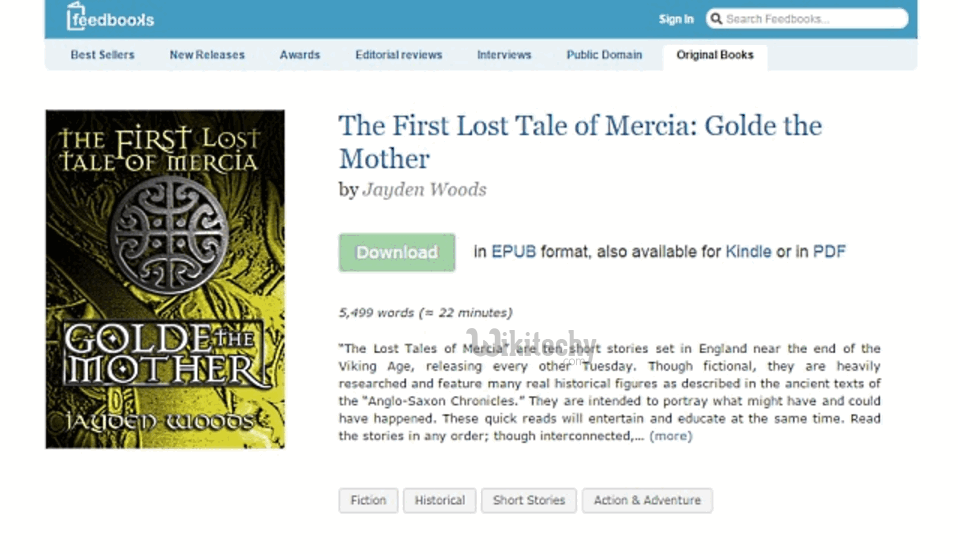Image resolution: width=958 pixels, height=554 pixels.
Task: Click the green Download button
Action: coord(397,252)
